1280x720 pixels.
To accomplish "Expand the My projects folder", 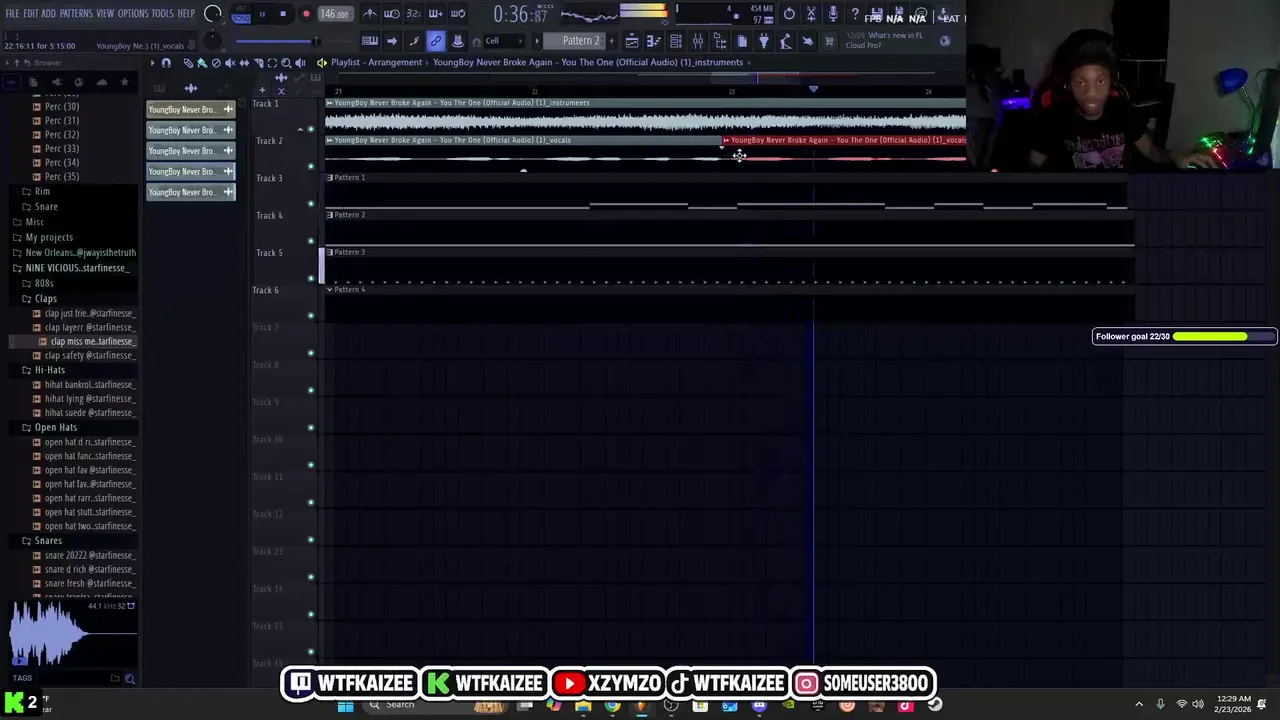I will coord(49,237).
